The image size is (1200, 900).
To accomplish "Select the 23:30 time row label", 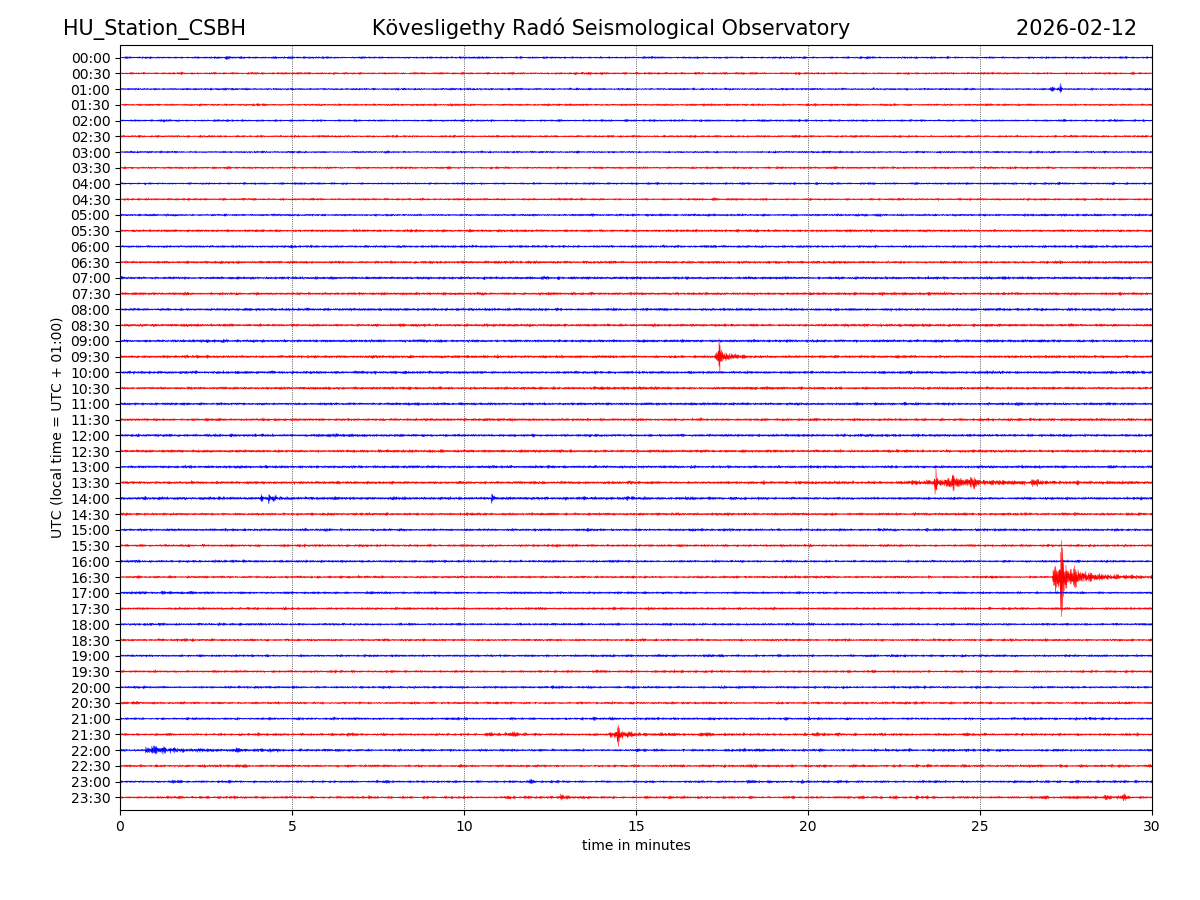I will (91, 798).
